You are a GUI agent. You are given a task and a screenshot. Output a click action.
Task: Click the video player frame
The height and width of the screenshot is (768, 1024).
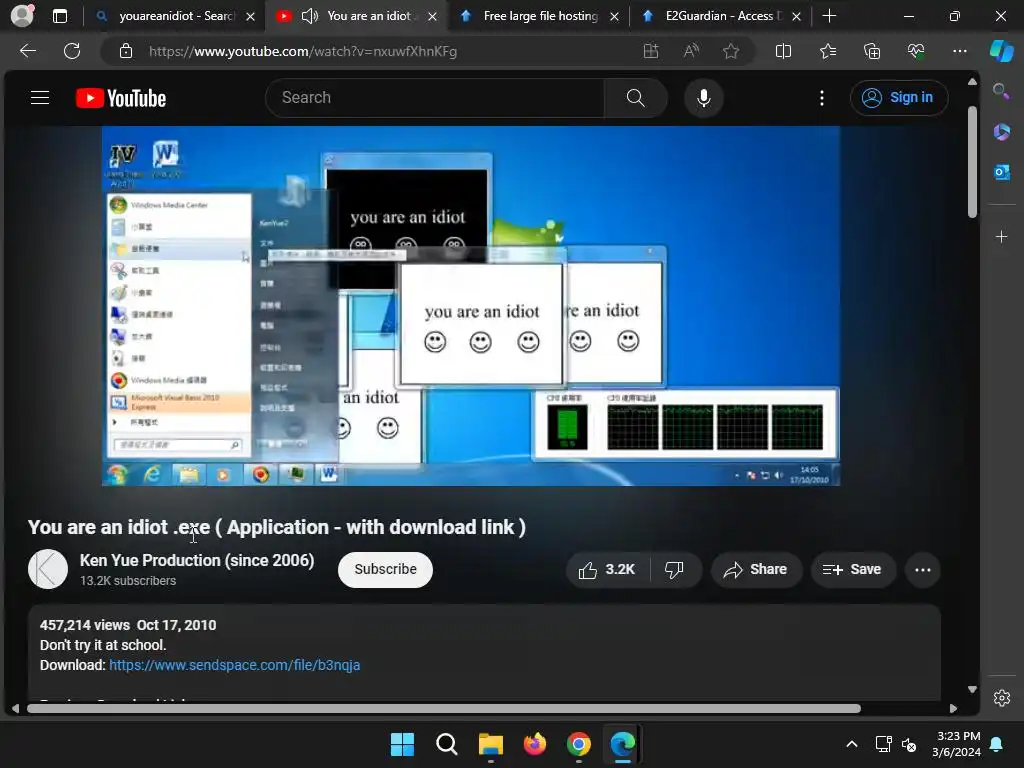click(470, 306)
